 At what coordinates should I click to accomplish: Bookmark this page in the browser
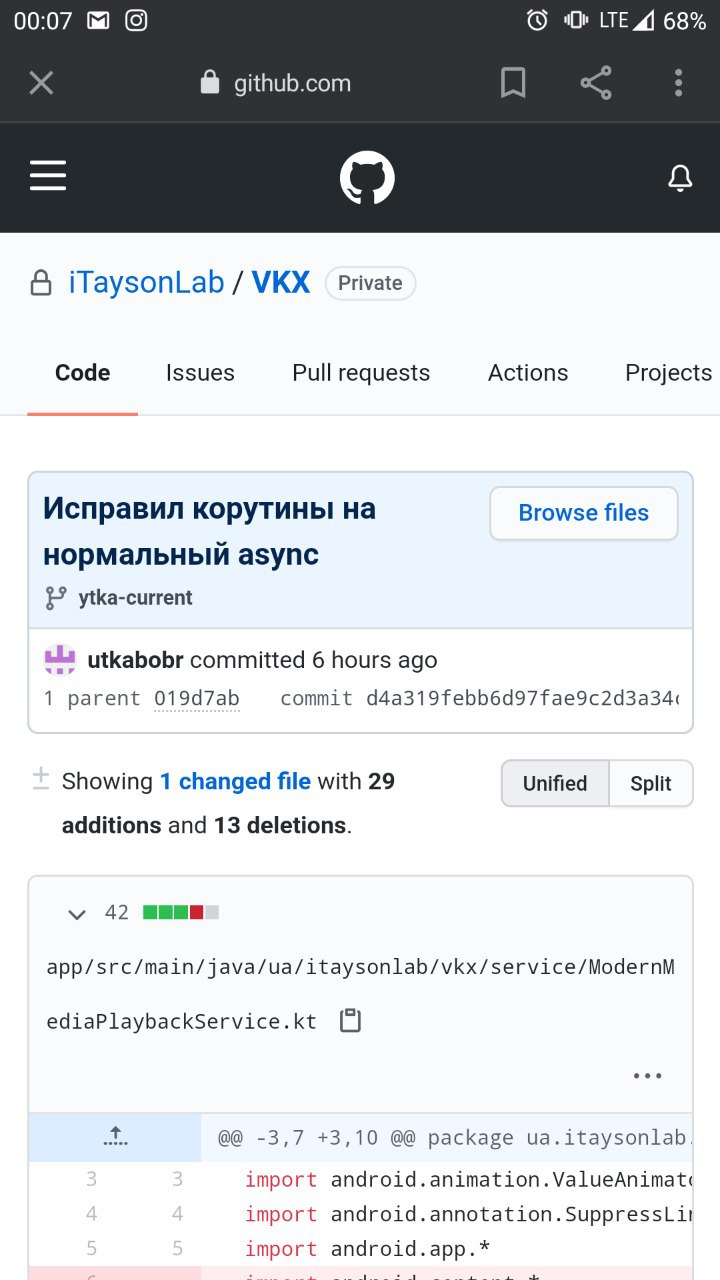click(x=513, y=83)
